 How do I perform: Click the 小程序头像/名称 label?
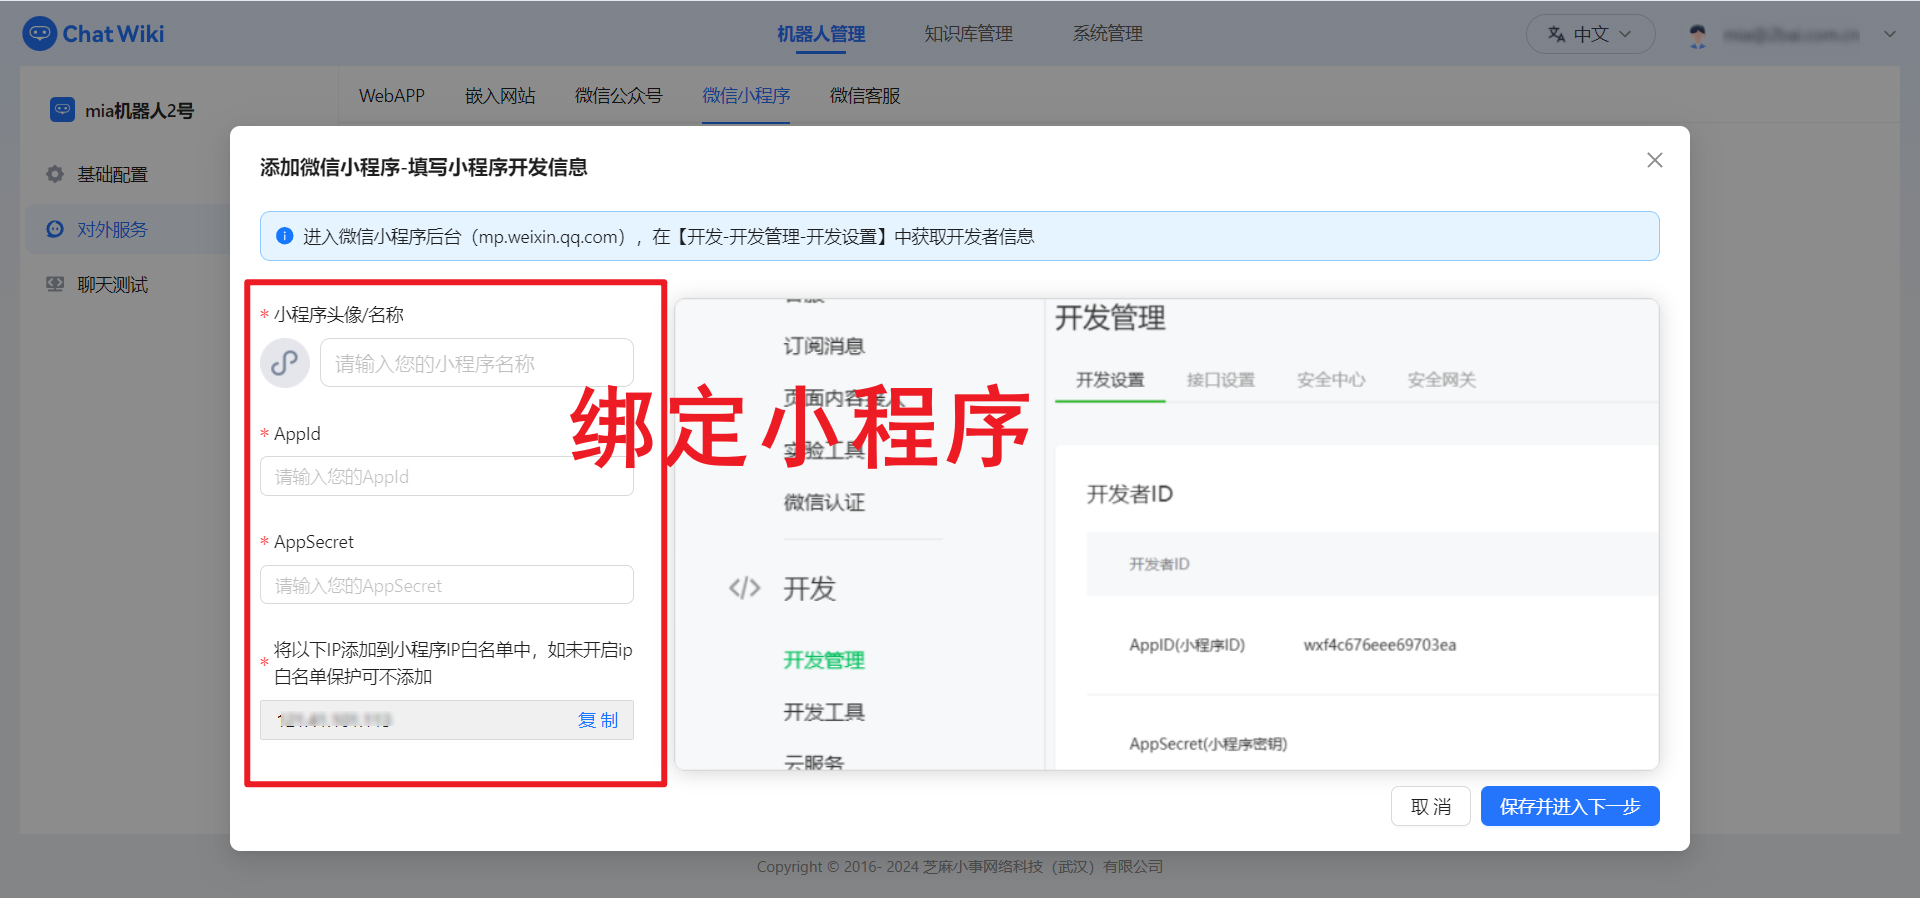[x=339, y=315]
